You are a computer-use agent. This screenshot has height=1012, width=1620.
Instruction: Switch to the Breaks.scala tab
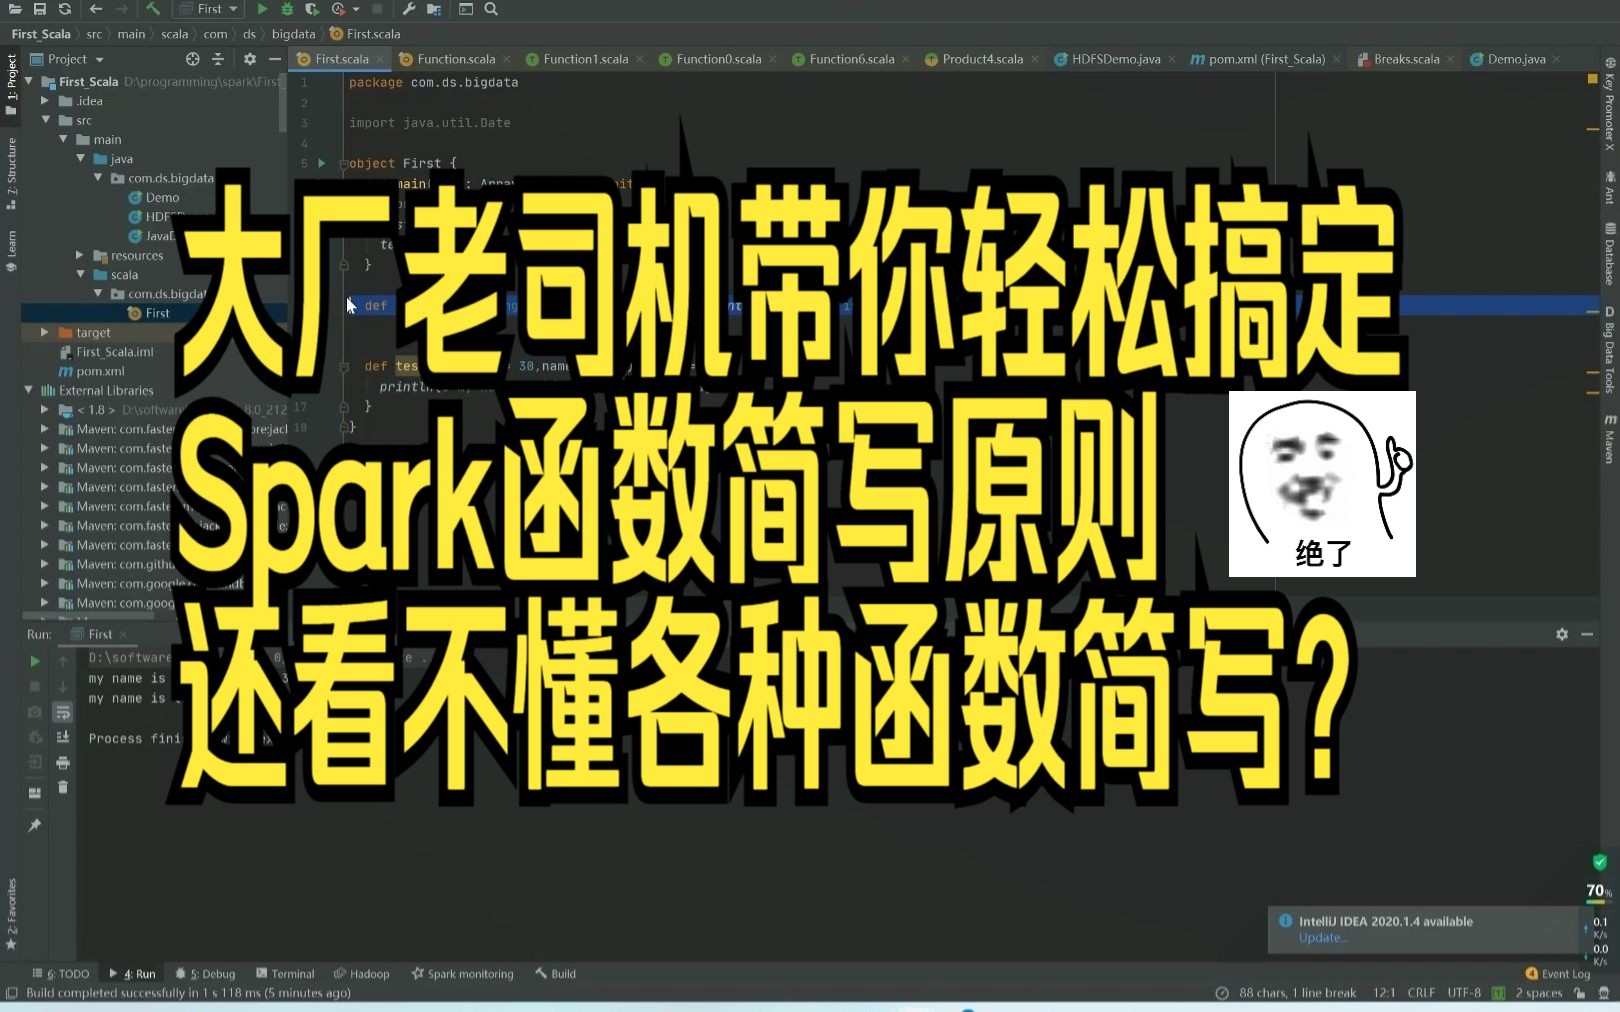(1406, 59)
